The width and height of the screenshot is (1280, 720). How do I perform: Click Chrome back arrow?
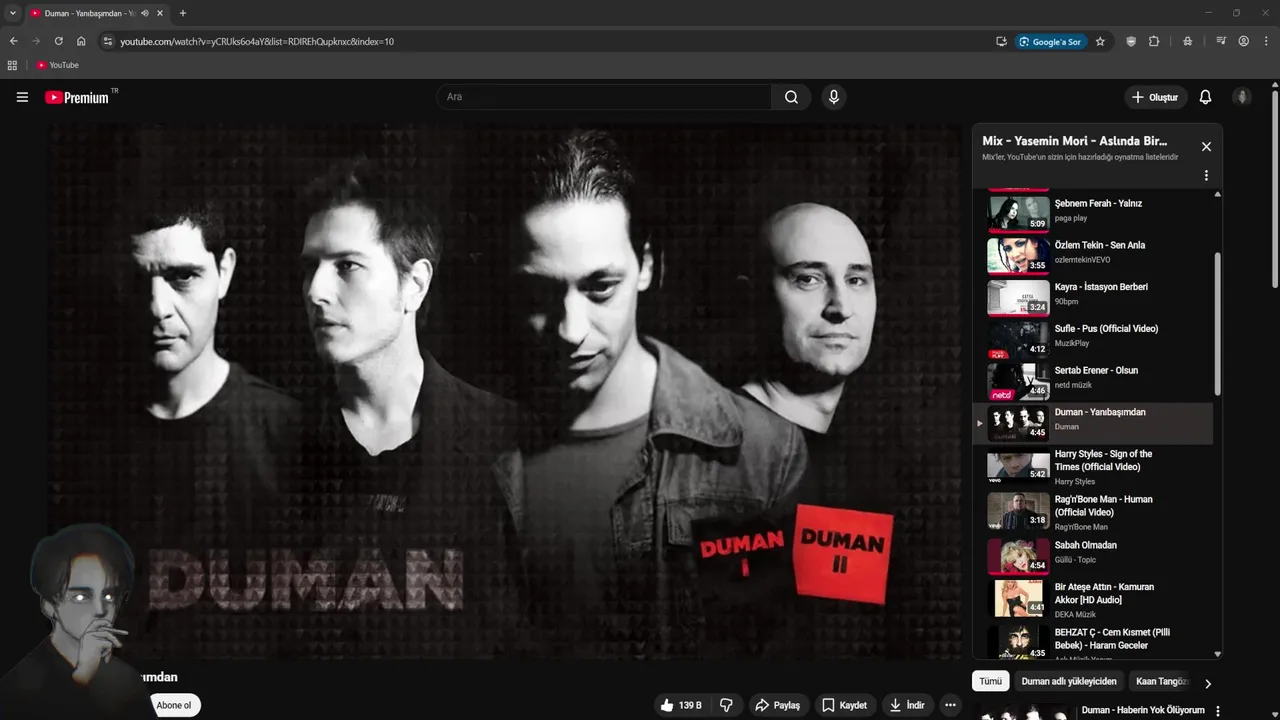[x=13, y=41]
